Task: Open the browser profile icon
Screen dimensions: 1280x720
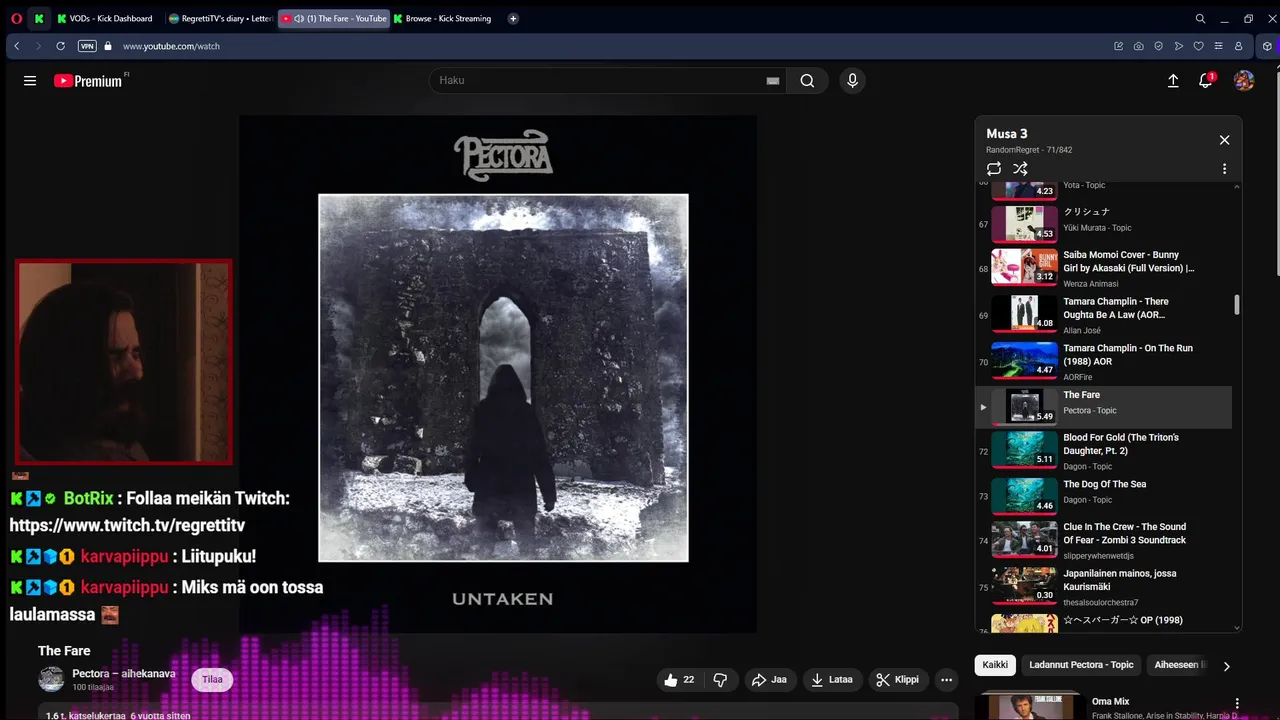Action: [1238, 46]
